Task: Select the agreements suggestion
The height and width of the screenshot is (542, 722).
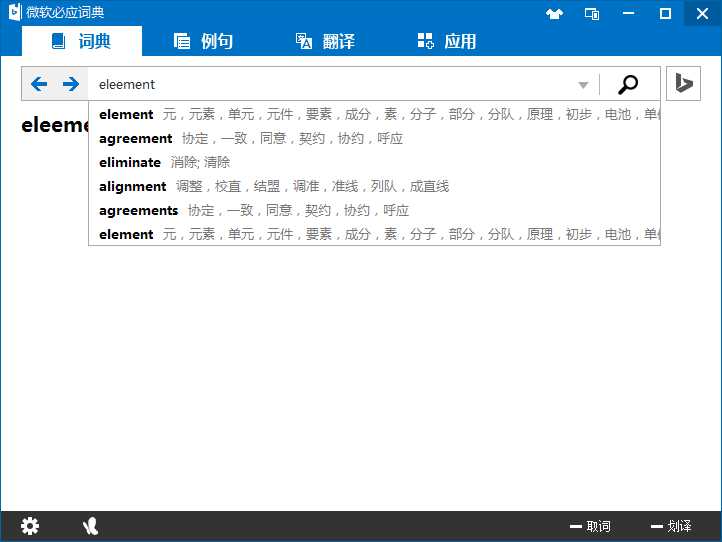Action: (374, 210)
